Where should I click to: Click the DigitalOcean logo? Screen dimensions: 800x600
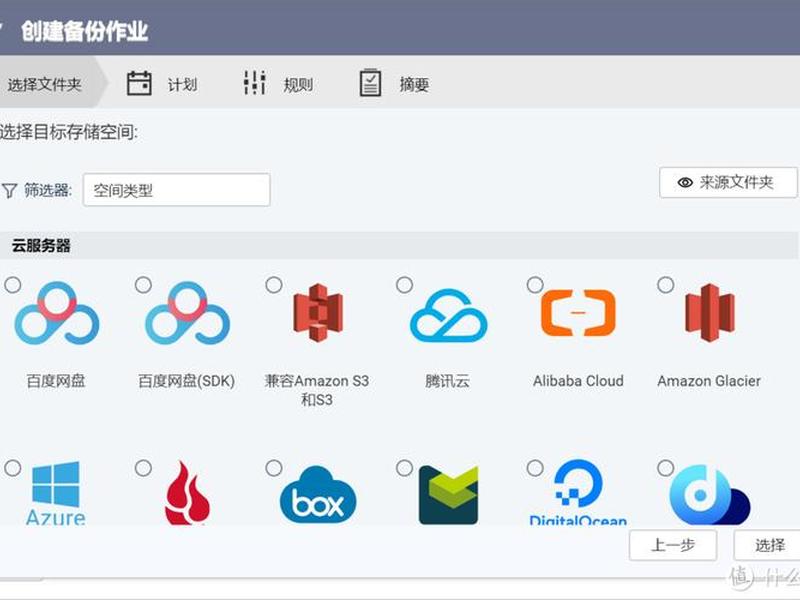coord(578,493)
